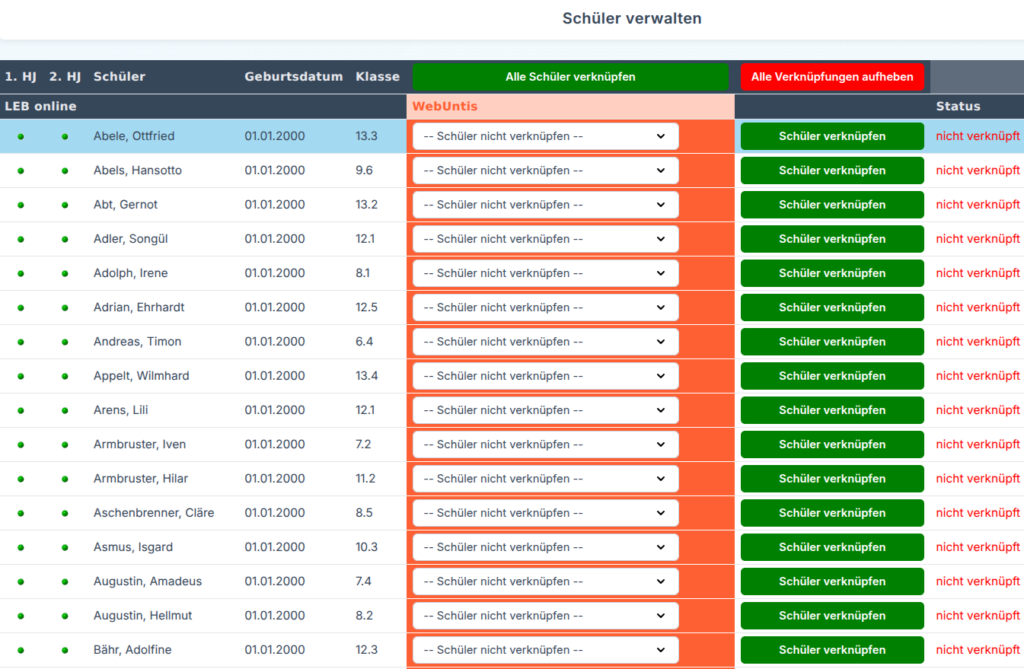Click 2. HJ dot for Augustin, Hellmut

65,616
